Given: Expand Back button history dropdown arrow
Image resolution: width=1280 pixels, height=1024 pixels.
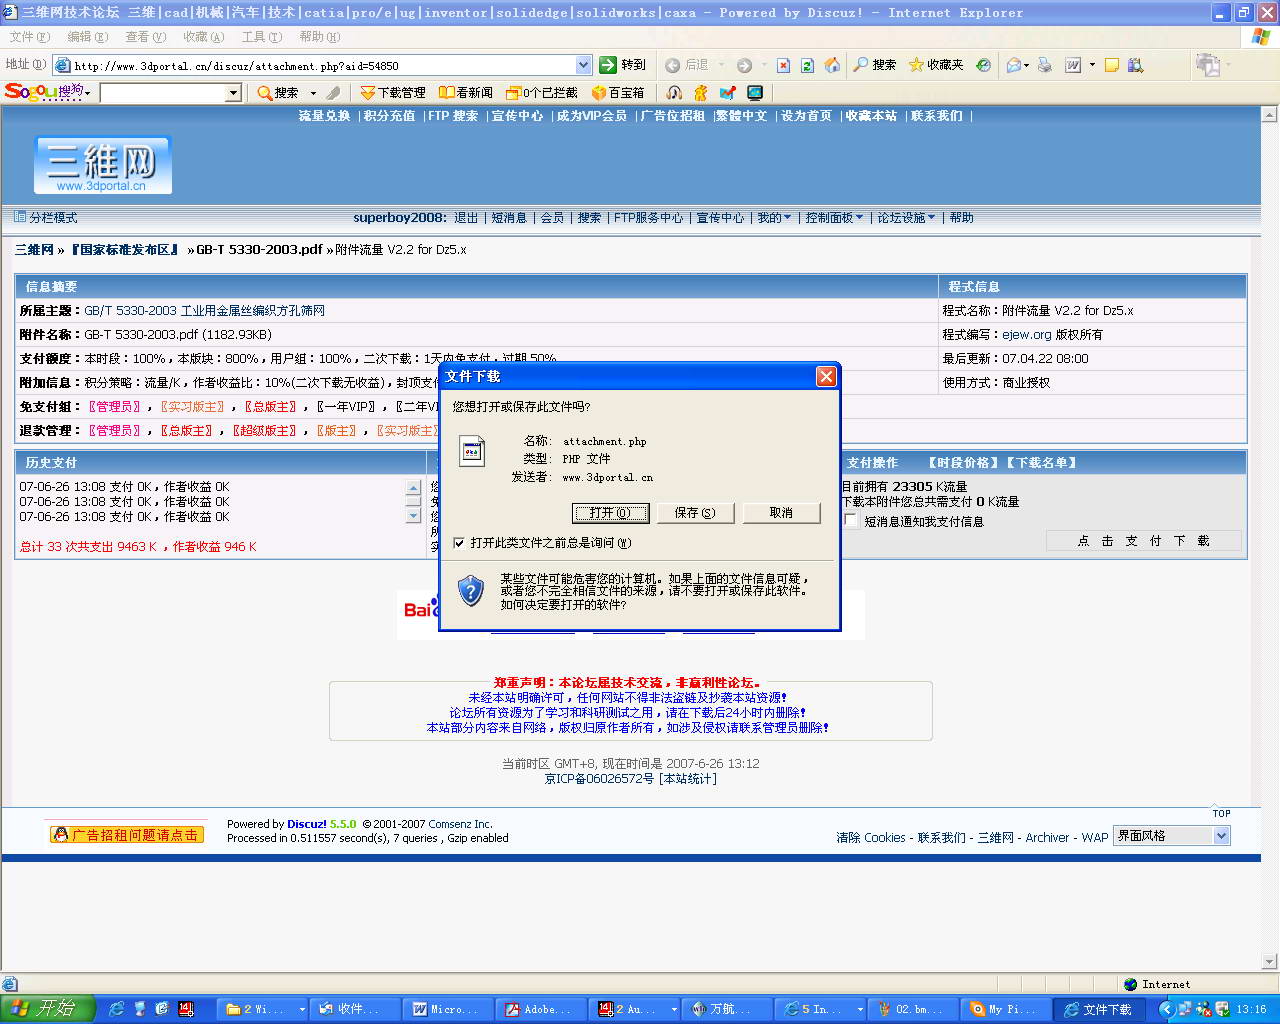Looking at the screenshot, I should (x=721, y=65).
